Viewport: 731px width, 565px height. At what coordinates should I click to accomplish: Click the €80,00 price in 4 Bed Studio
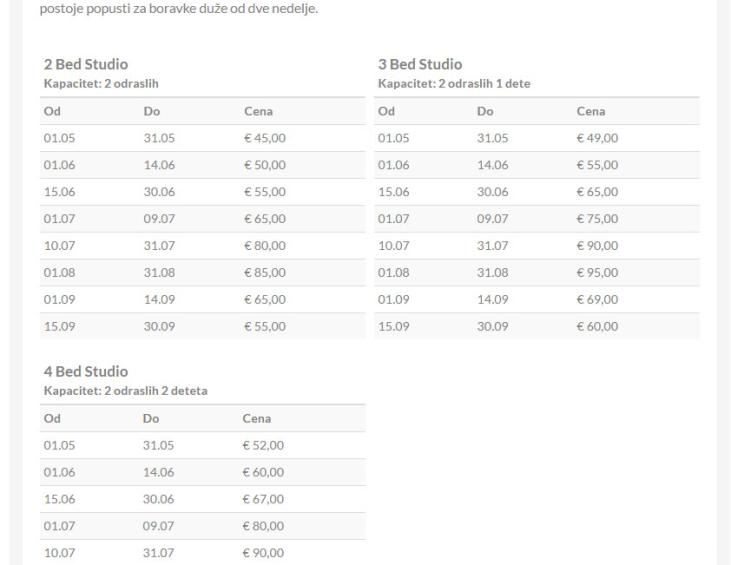tap(264, 526)
